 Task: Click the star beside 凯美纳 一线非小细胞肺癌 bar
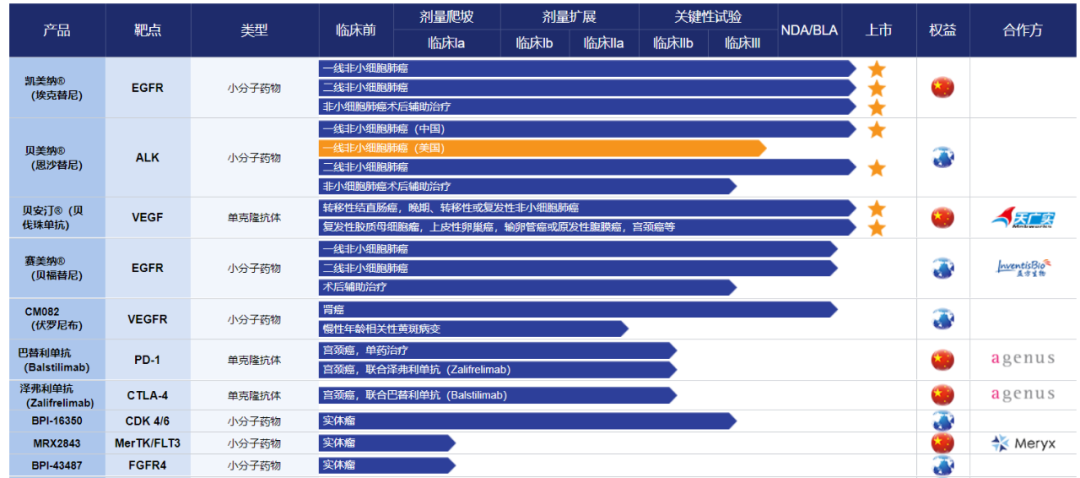[x=876, y=69]
